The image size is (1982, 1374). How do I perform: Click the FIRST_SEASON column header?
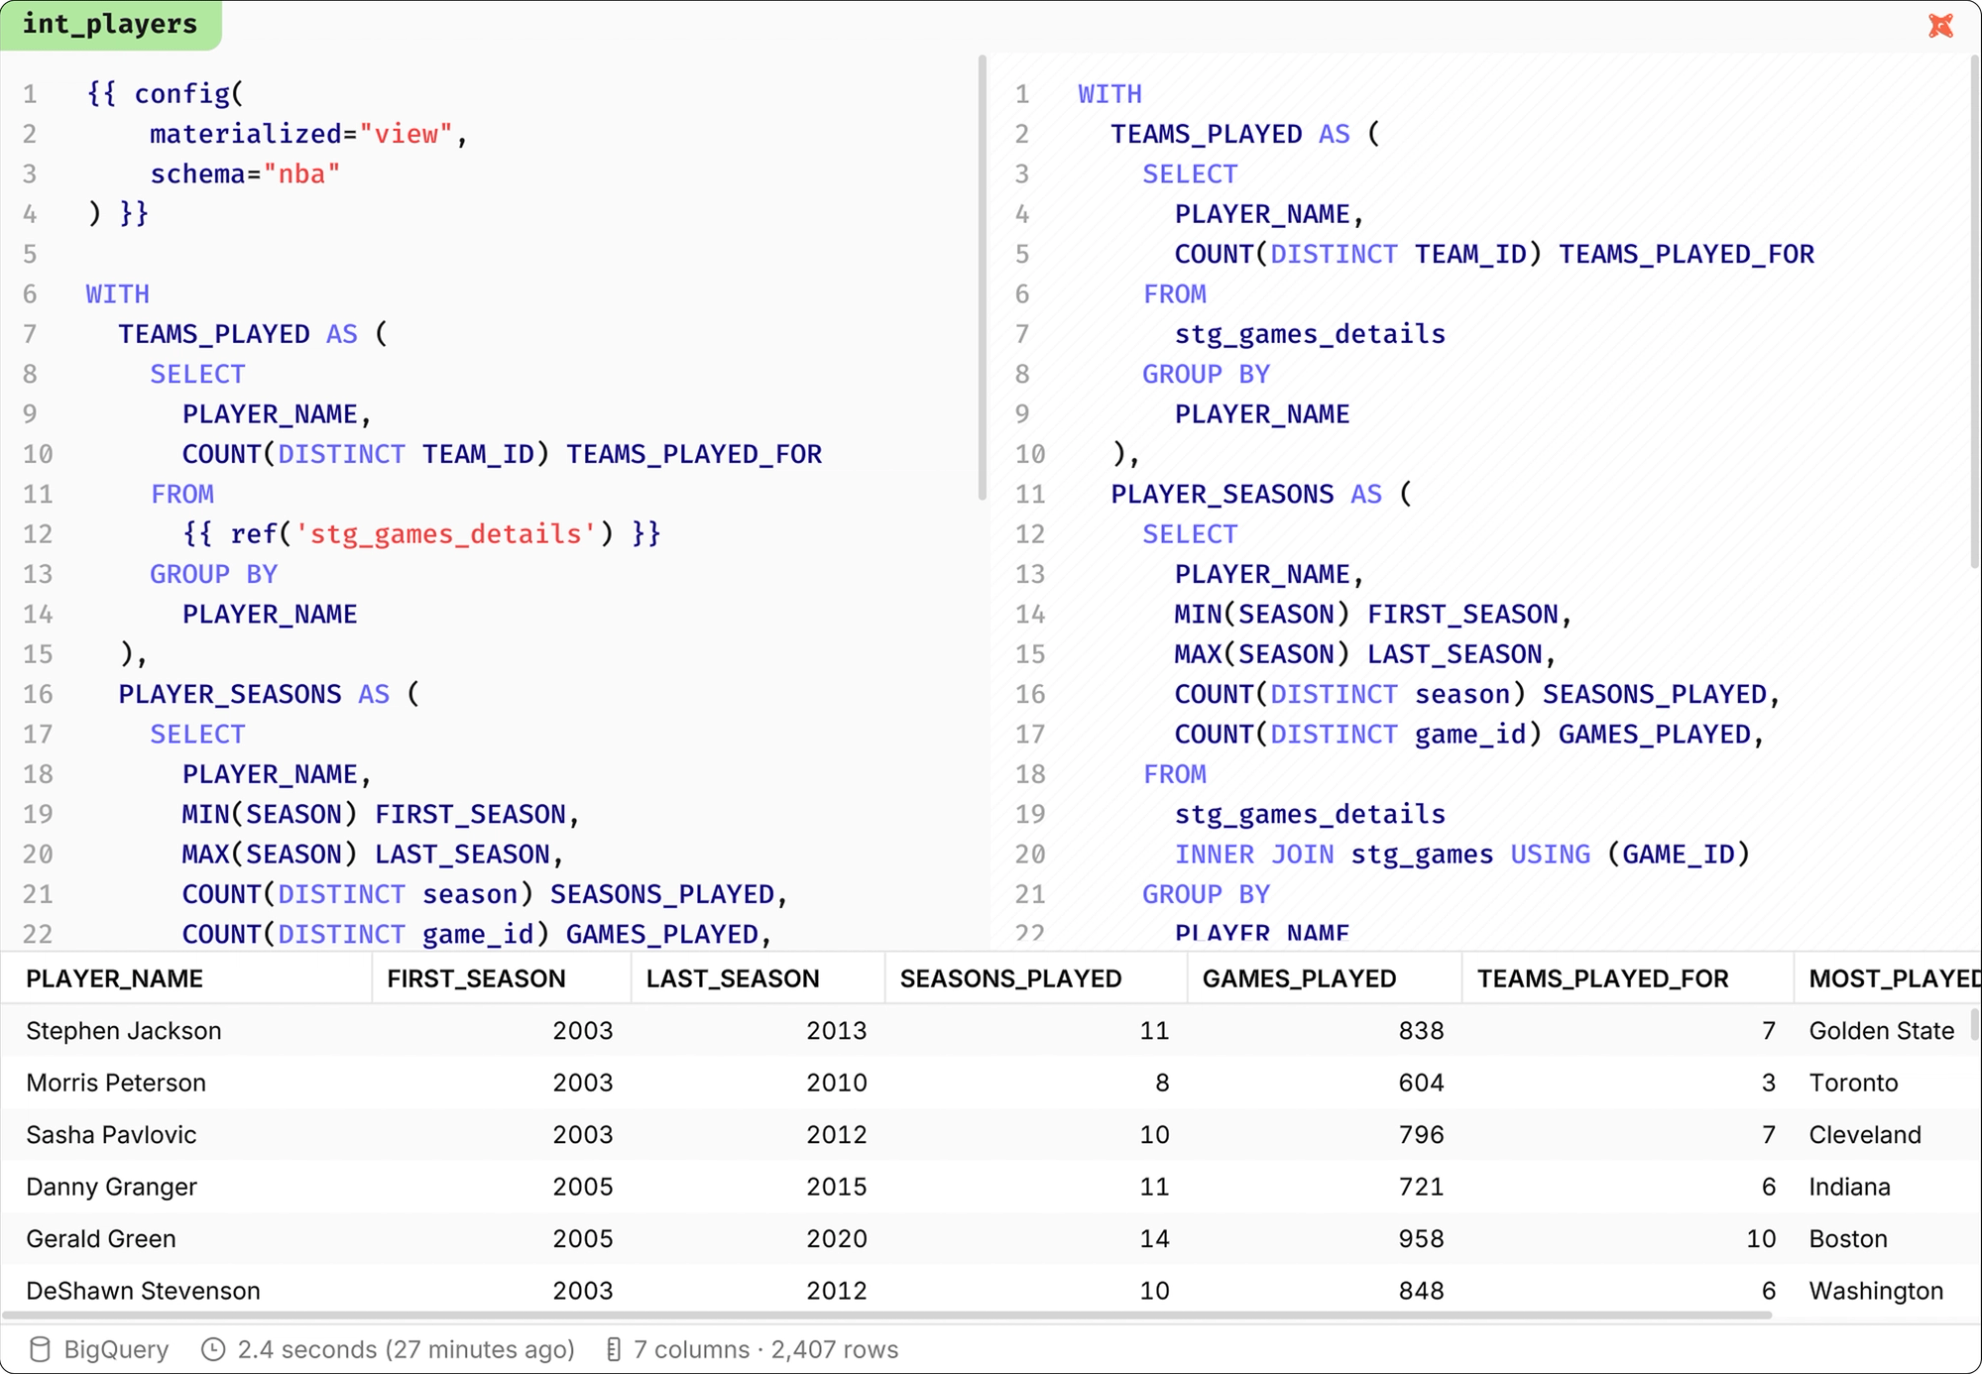click(476, 978)
